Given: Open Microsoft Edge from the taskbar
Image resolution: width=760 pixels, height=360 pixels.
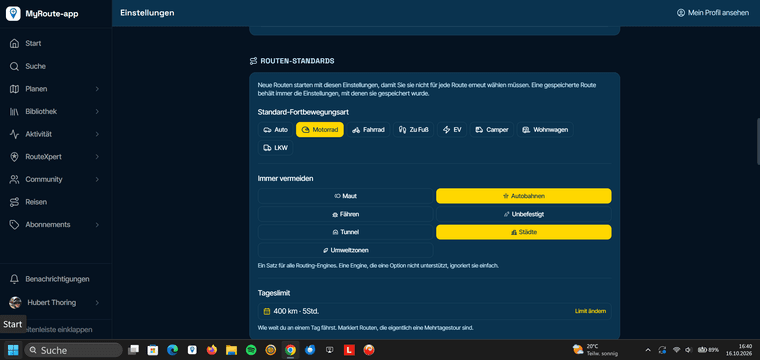Looking at the screenshot, I should point(172,350).
